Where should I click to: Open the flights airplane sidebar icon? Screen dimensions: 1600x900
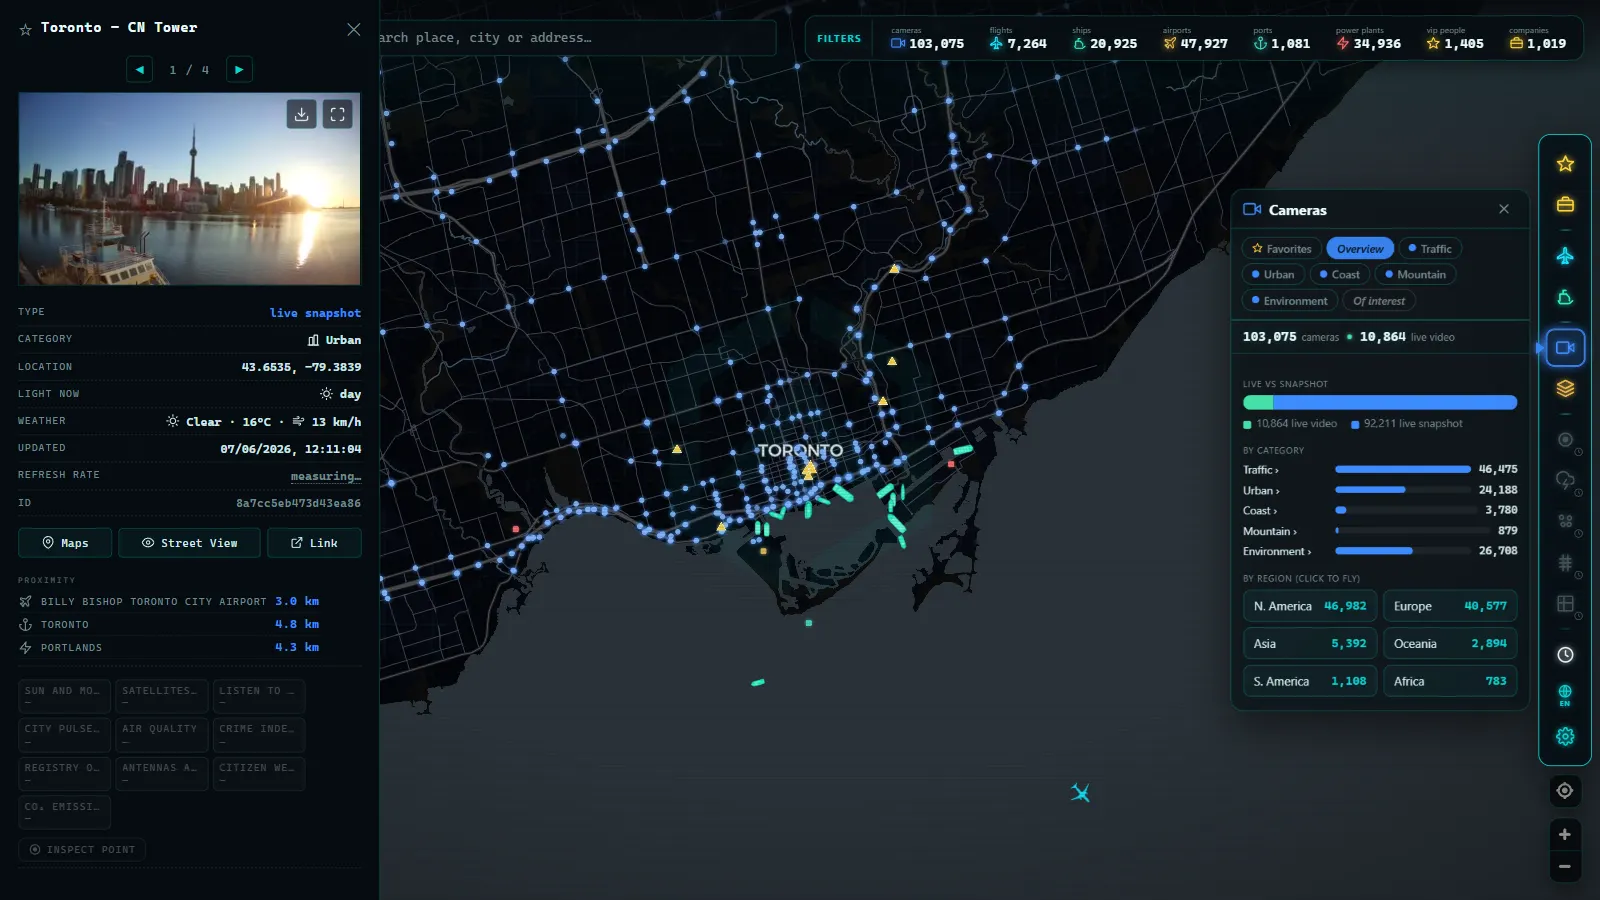[1565, 256]
